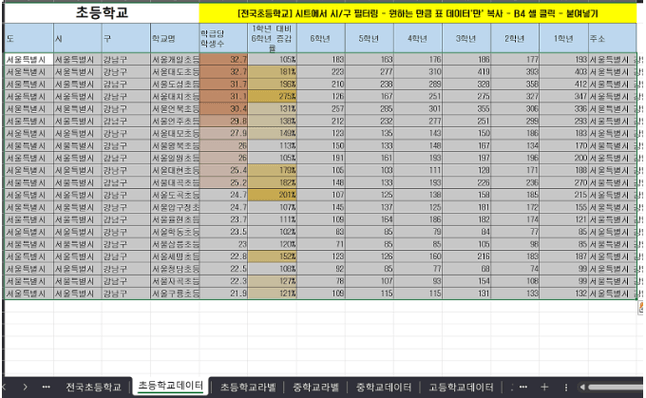Click the horizontal scrollbar left arrow

(x=582, y=387)
